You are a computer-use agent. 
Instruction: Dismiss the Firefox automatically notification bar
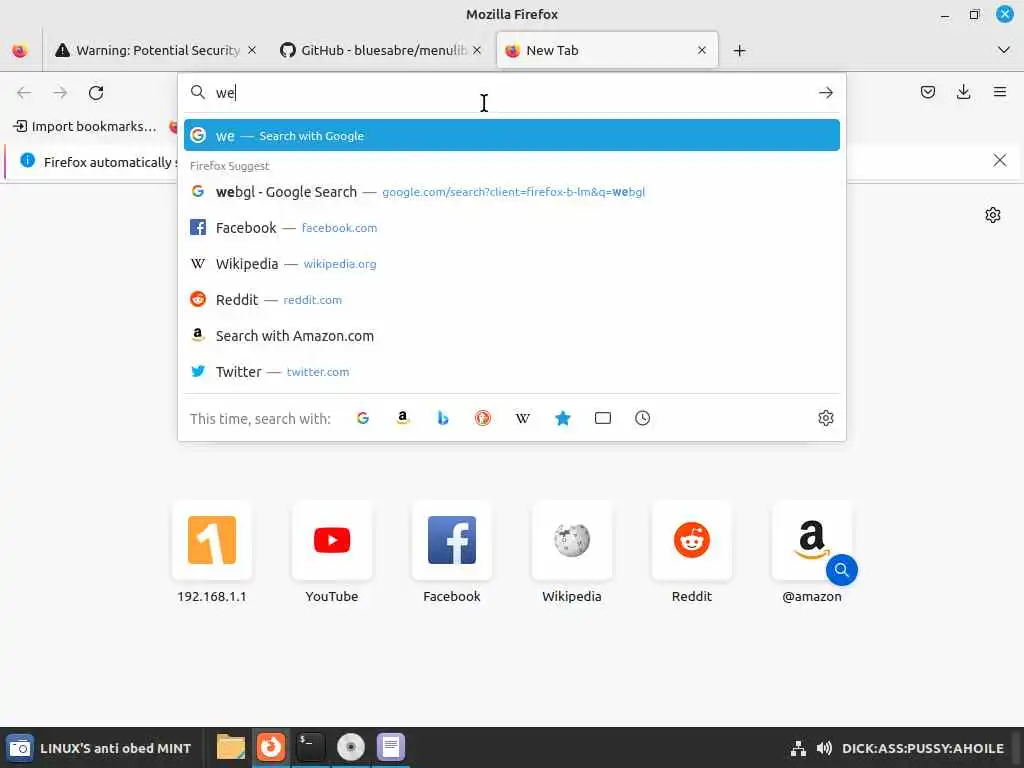pyautogui.click(x=999, y=161)
